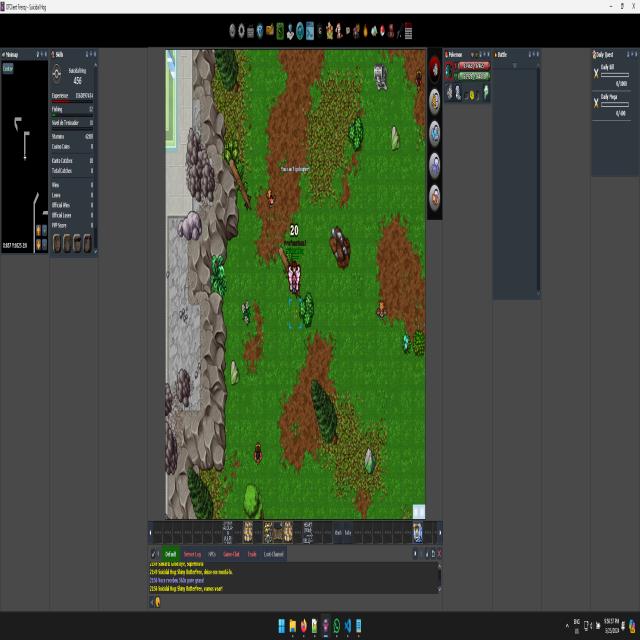This screenshot has width=640, height=640.
Task: Open WhatsApp from taskbar
Action: coord(337,626)
